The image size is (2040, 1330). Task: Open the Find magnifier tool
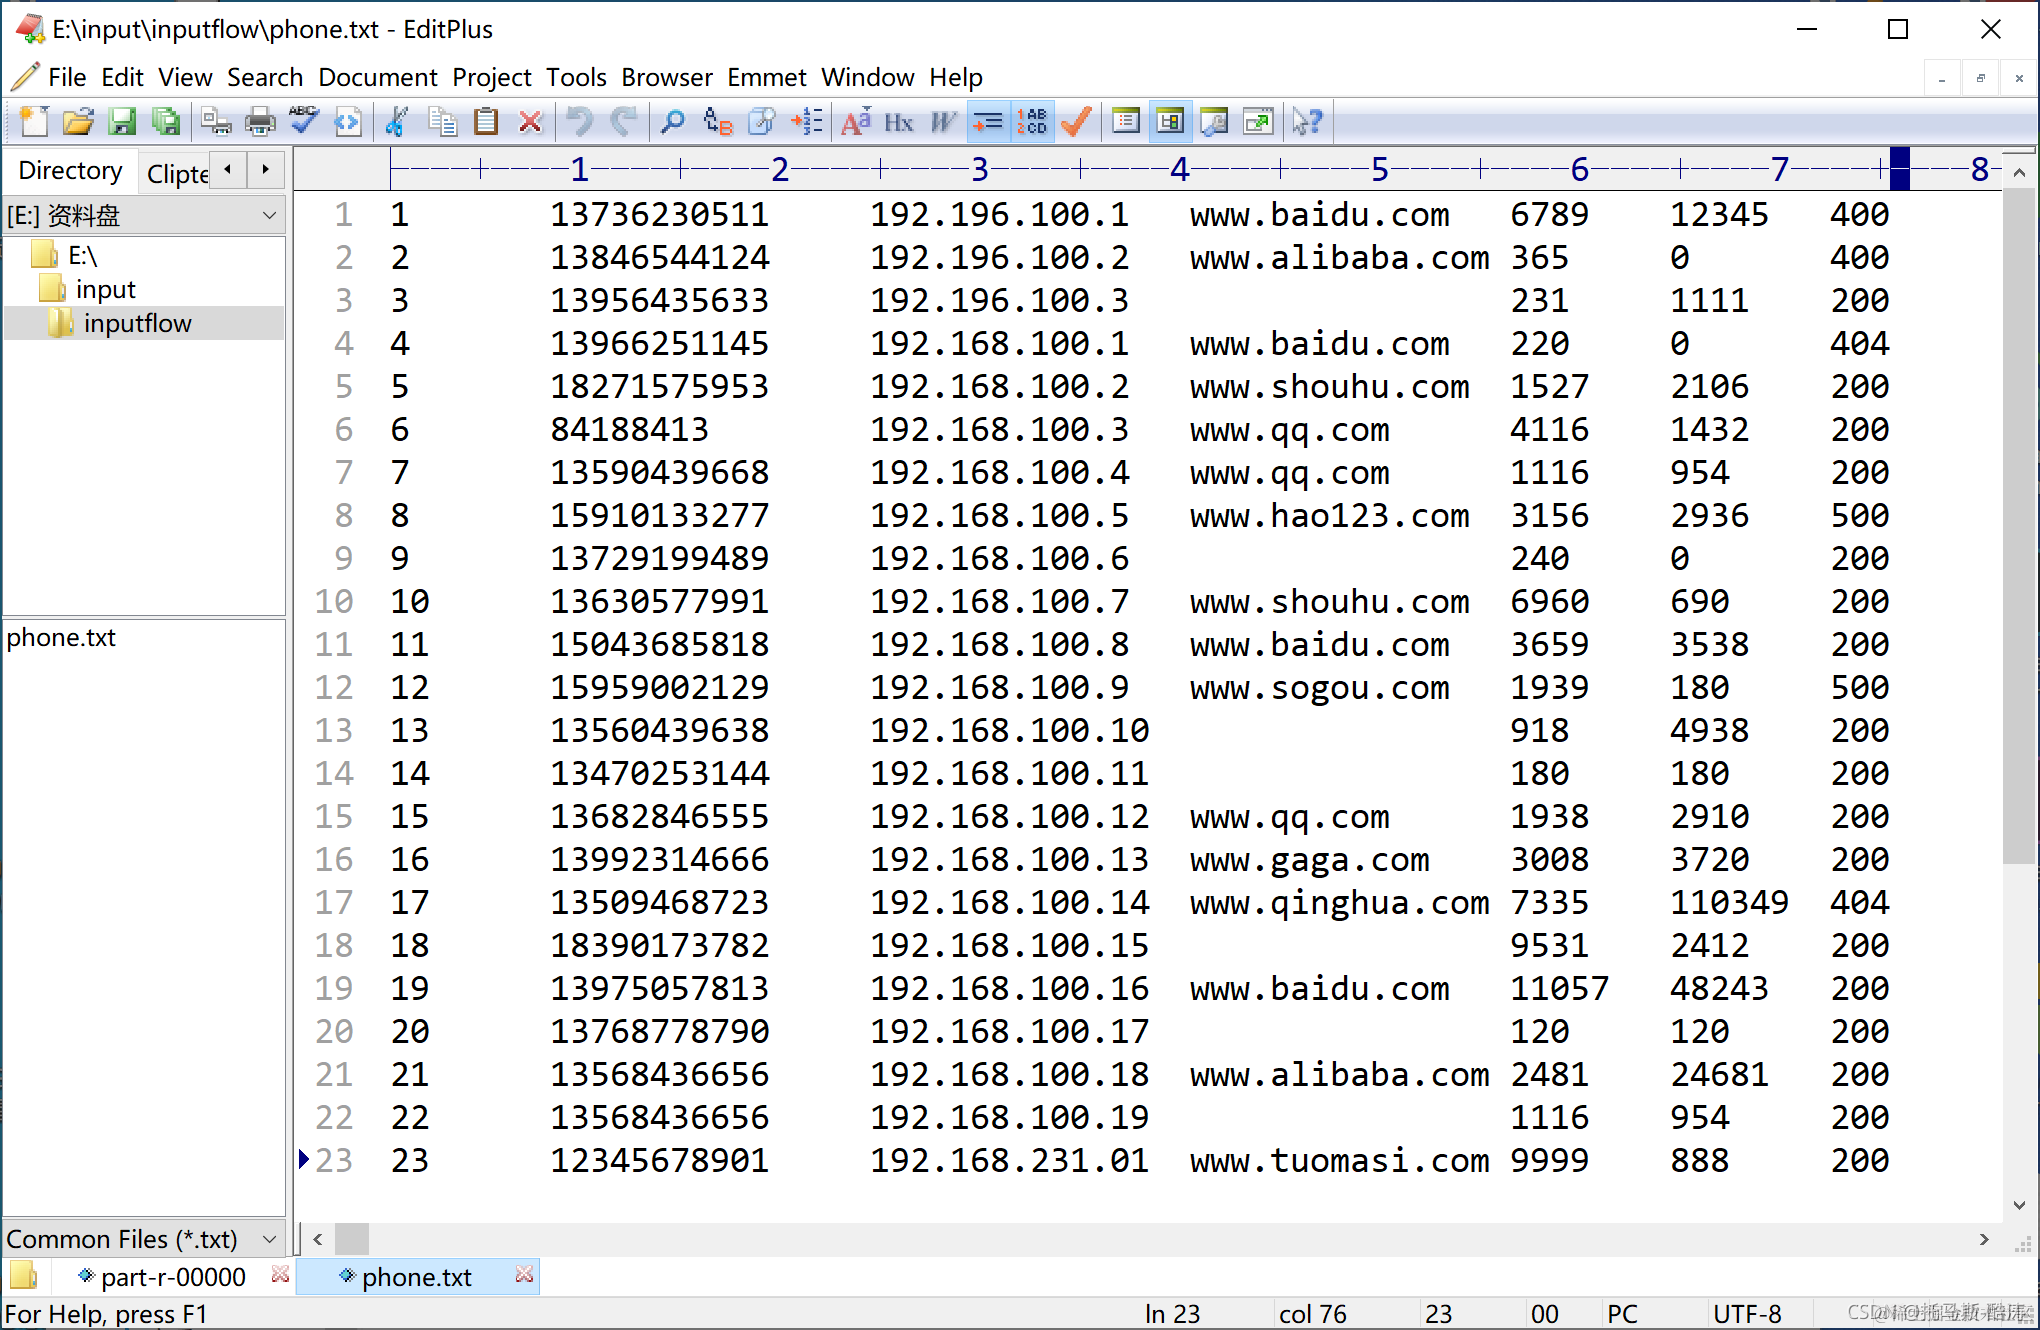(x=673, y=122)
